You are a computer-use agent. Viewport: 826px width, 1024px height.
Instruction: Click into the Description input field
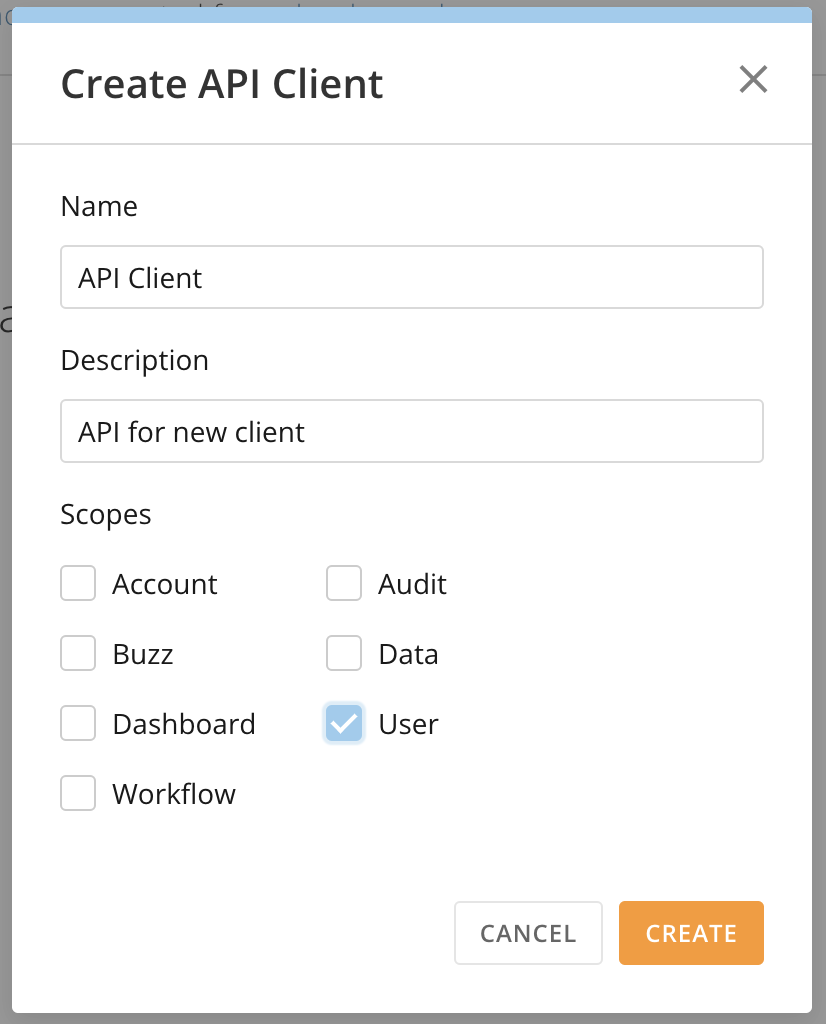[412, 431]
